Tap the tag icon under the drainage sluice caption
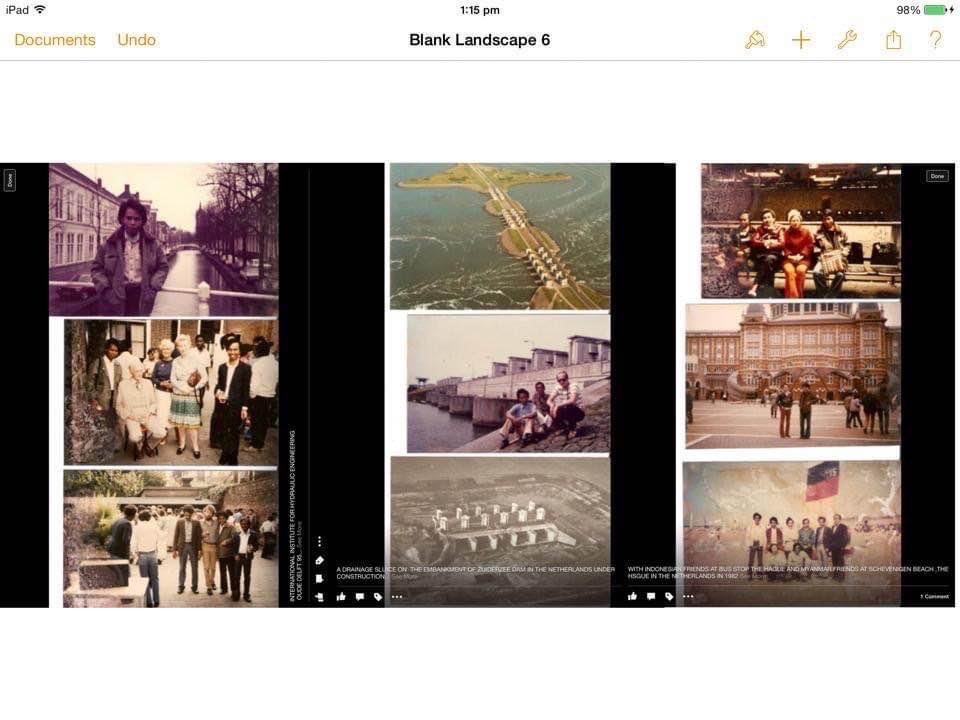 coord(378,597)
